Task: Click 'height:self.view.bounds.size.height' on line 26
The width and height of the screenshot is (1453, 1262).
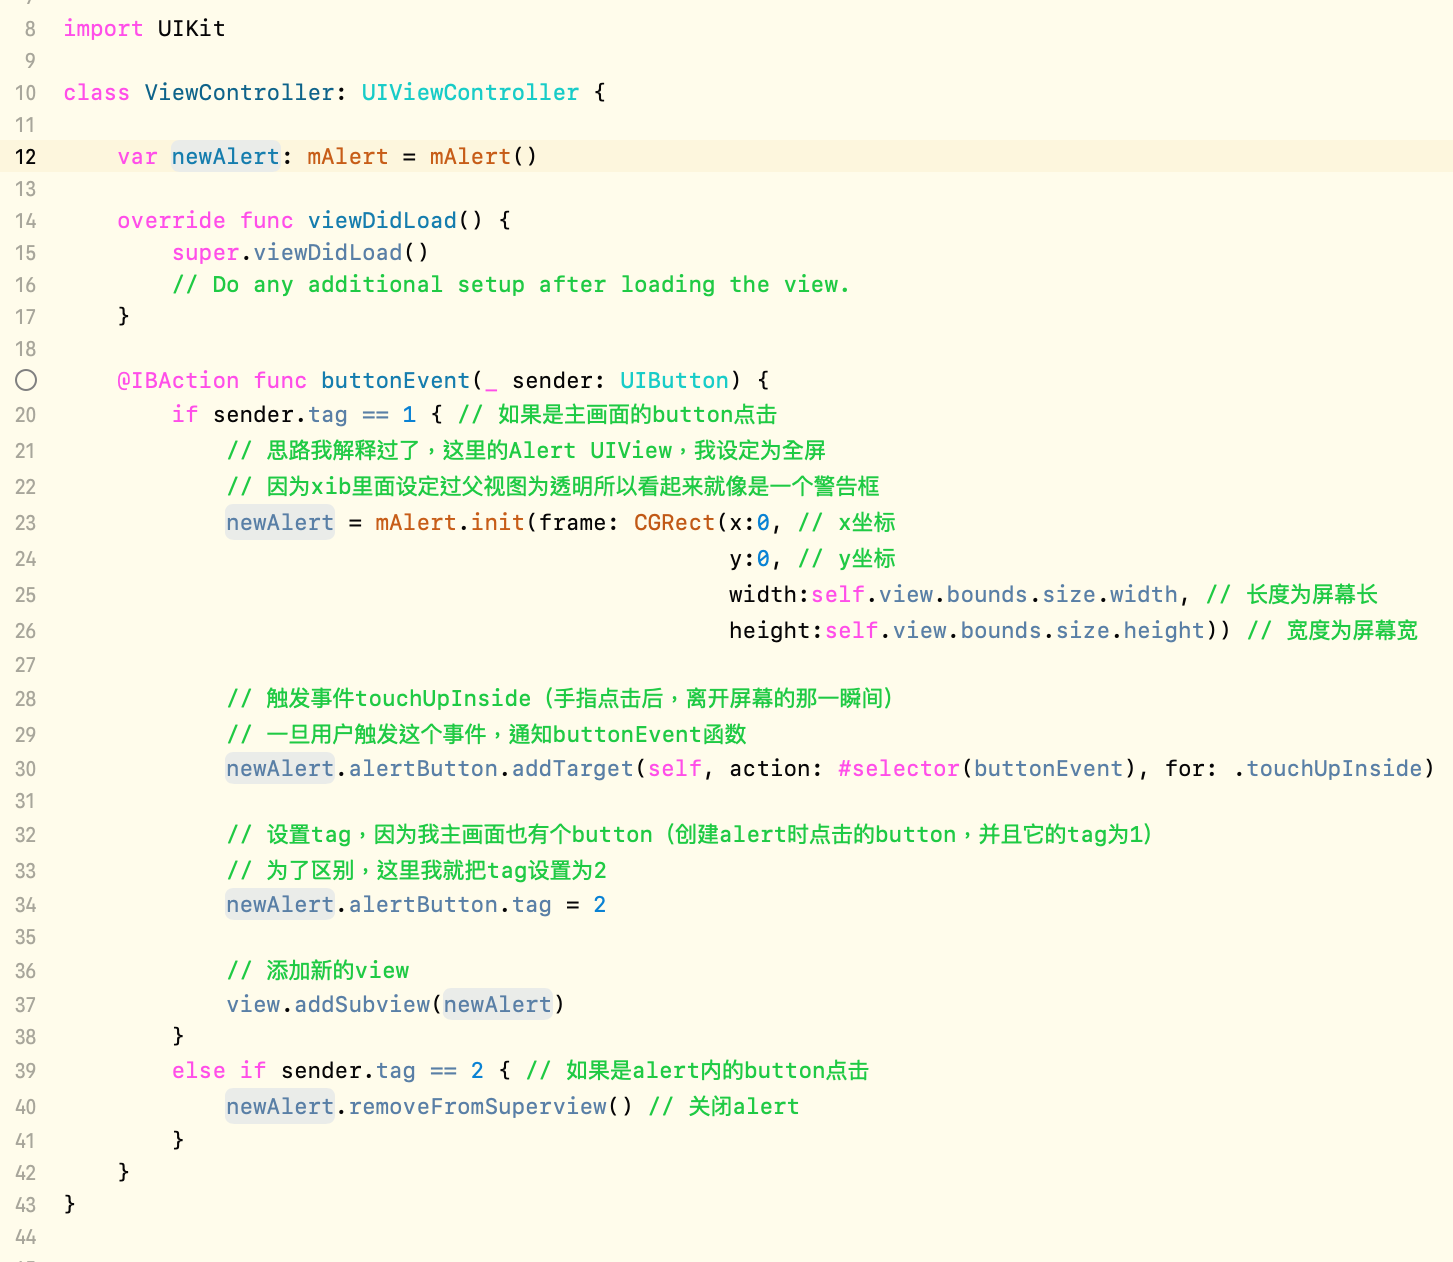Action: point(966,631)
